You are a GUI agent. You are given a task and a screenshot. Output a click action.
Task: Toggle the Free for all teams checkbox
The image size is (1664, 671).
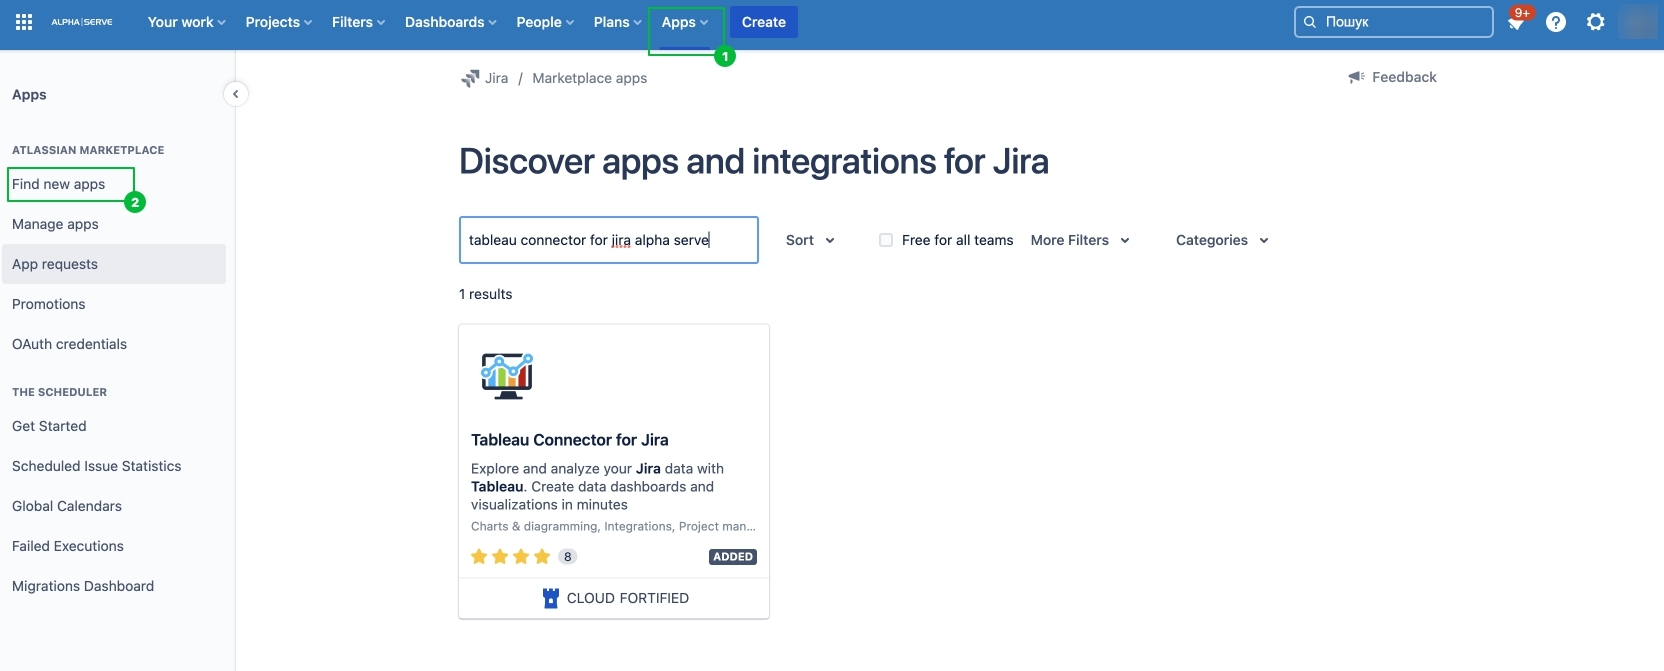886,240
